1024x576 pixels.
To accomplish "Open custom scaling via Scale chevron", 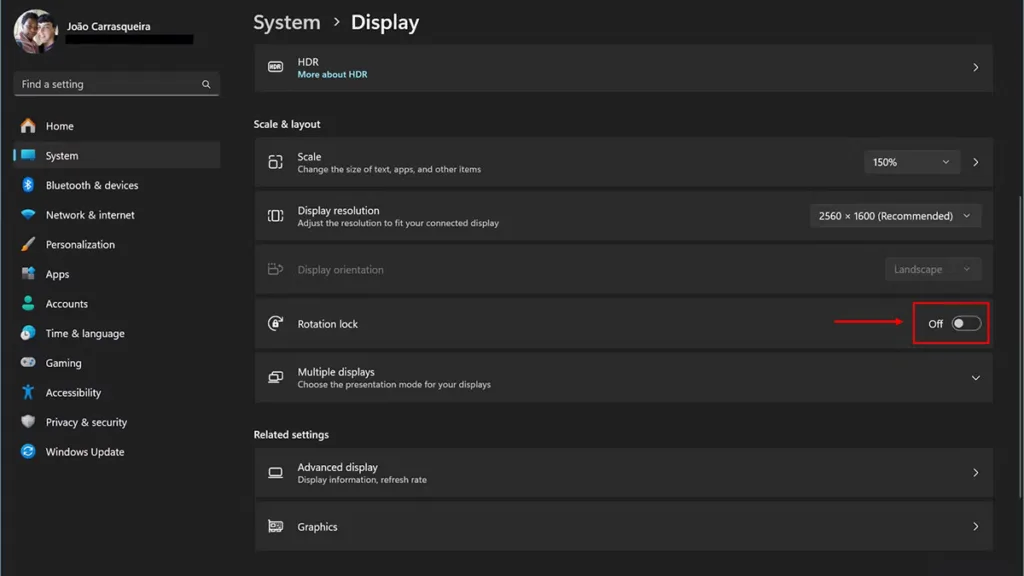I will 975,162.
